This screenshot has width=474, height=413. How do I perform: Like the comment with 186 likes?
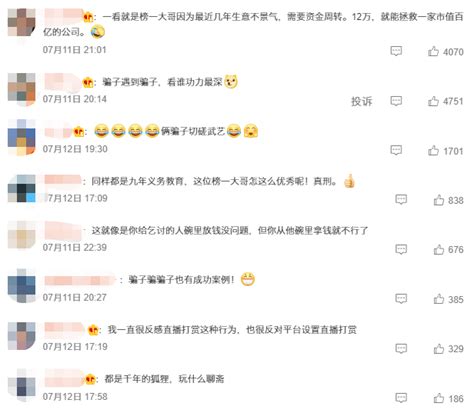click(439, 398)
